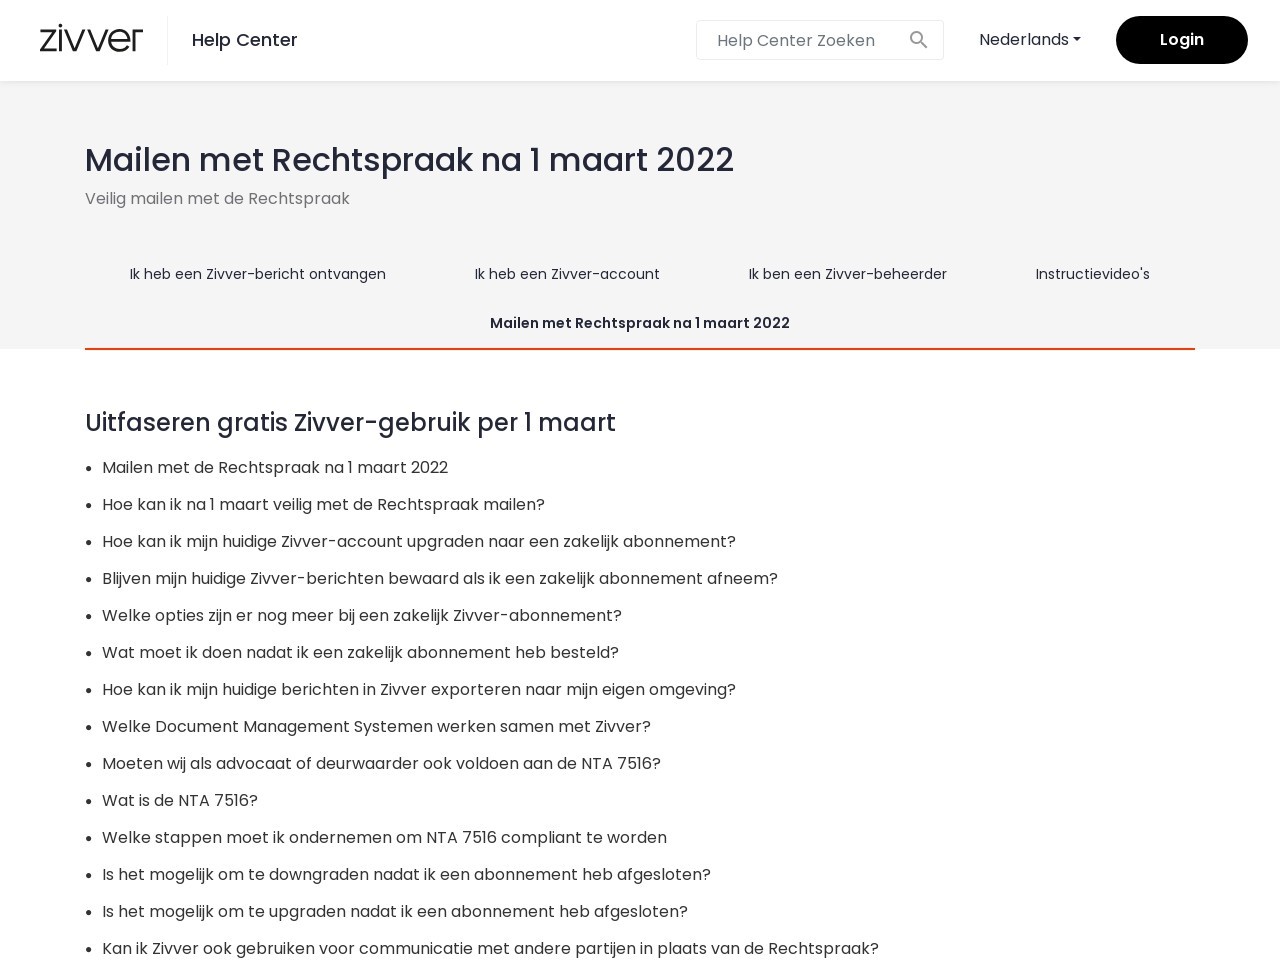
Task: Select the 'Ik ben een Zivver-beheerder' tab
Action: [847, 274]
